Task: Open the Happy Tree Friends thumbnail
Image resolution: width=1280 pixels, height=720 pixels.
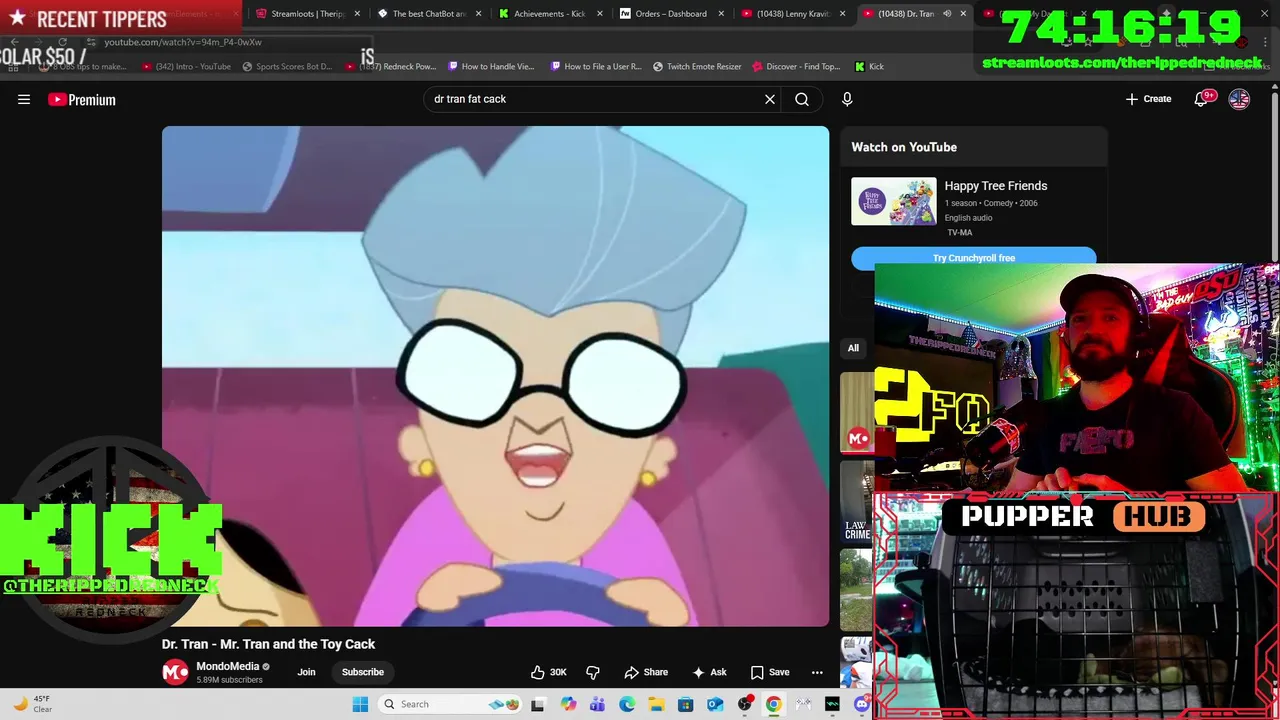Action: (894, 201)
